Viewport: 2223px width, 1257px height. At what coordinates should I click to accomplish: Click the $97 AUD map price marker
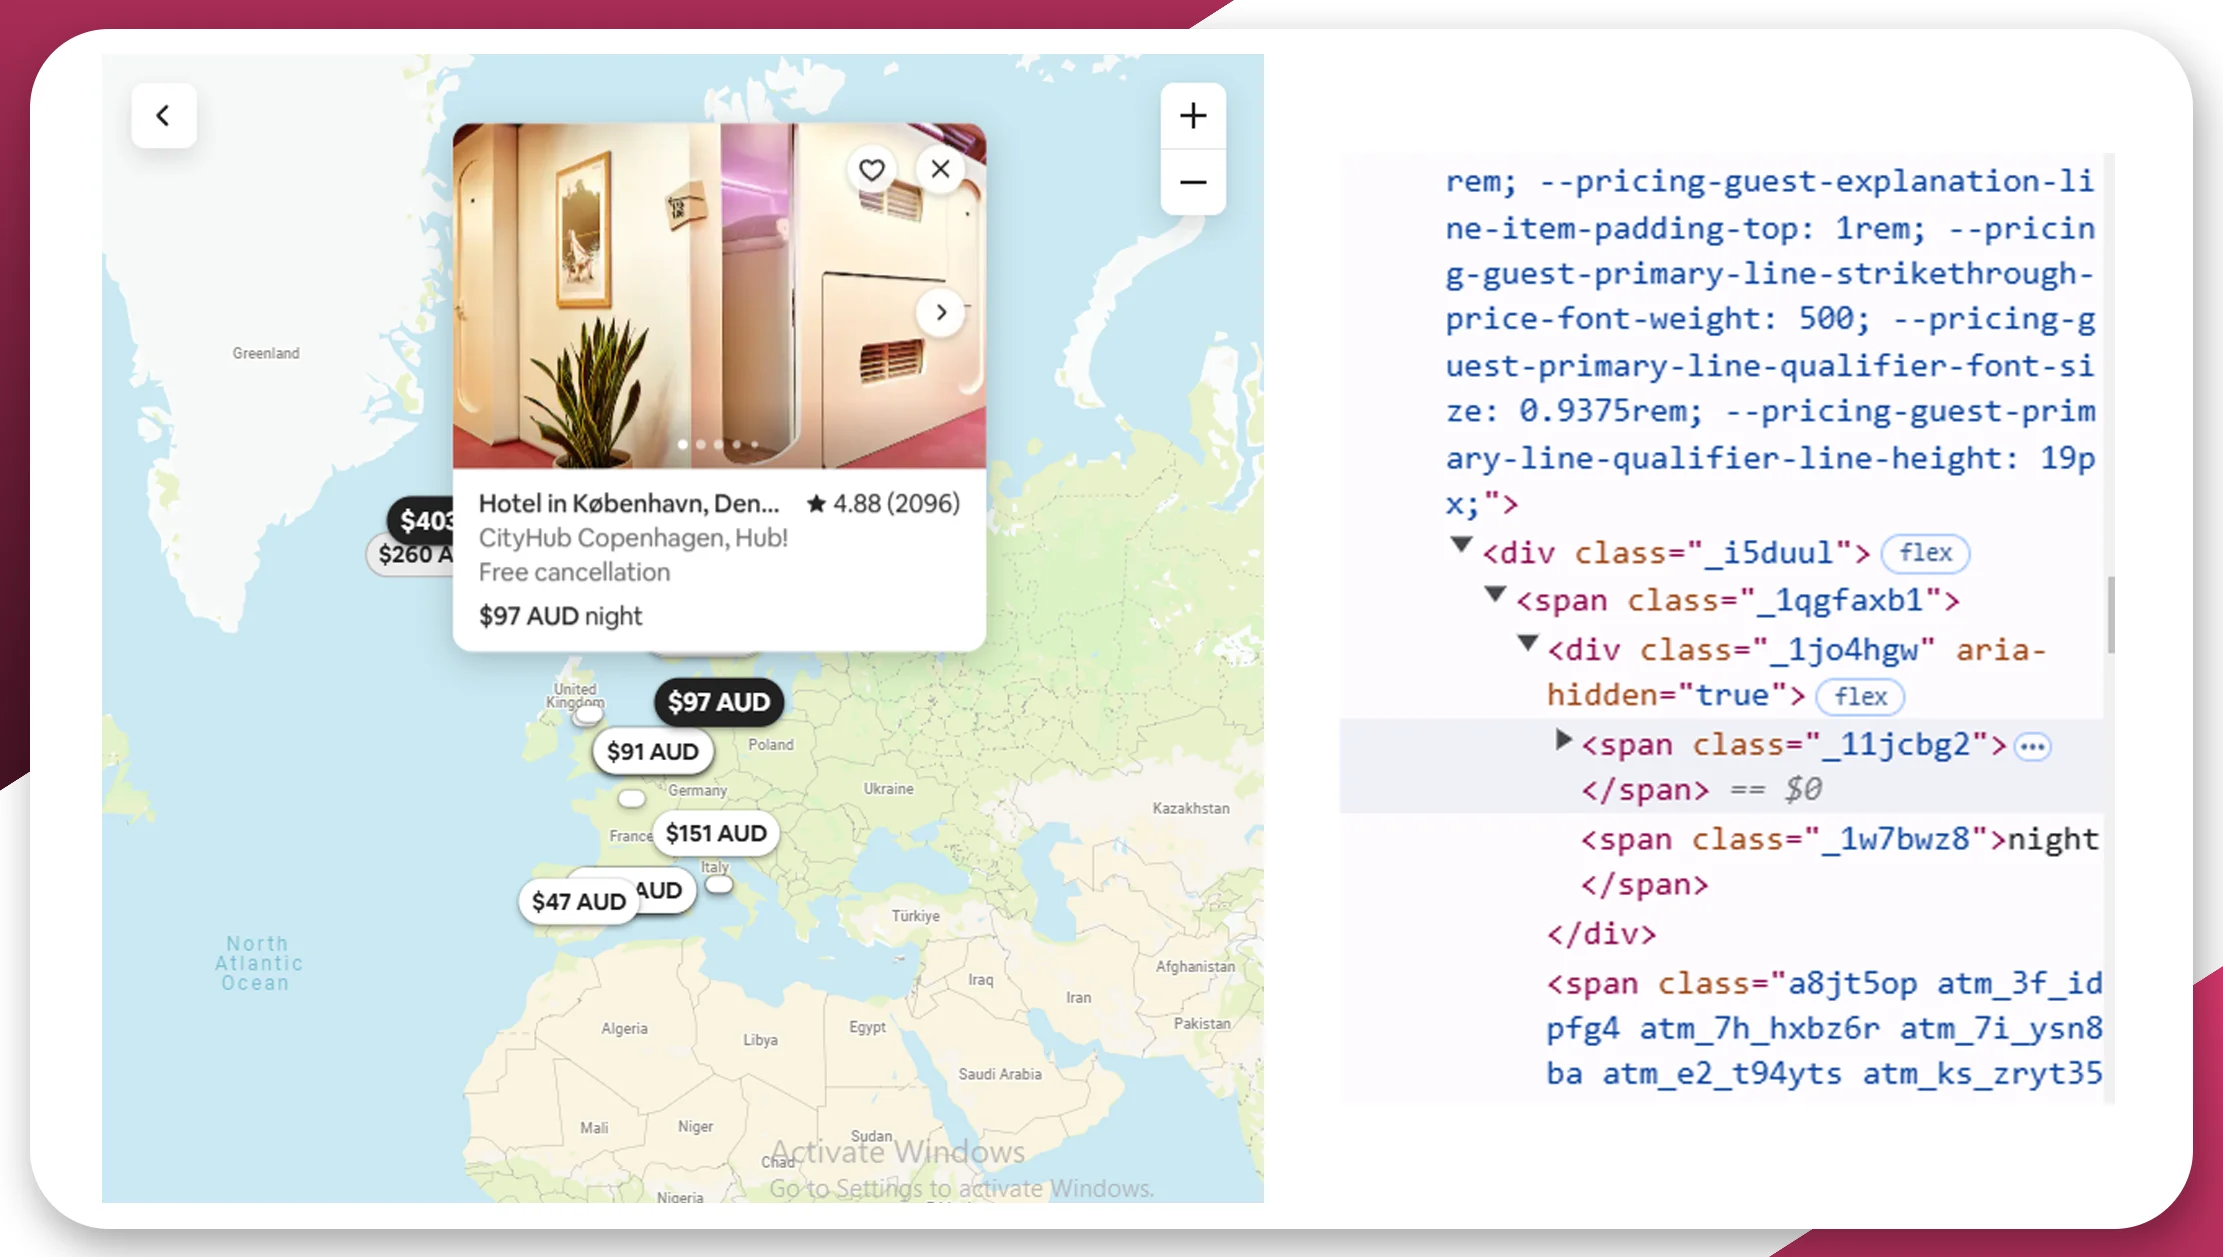[x=718, y=701]
